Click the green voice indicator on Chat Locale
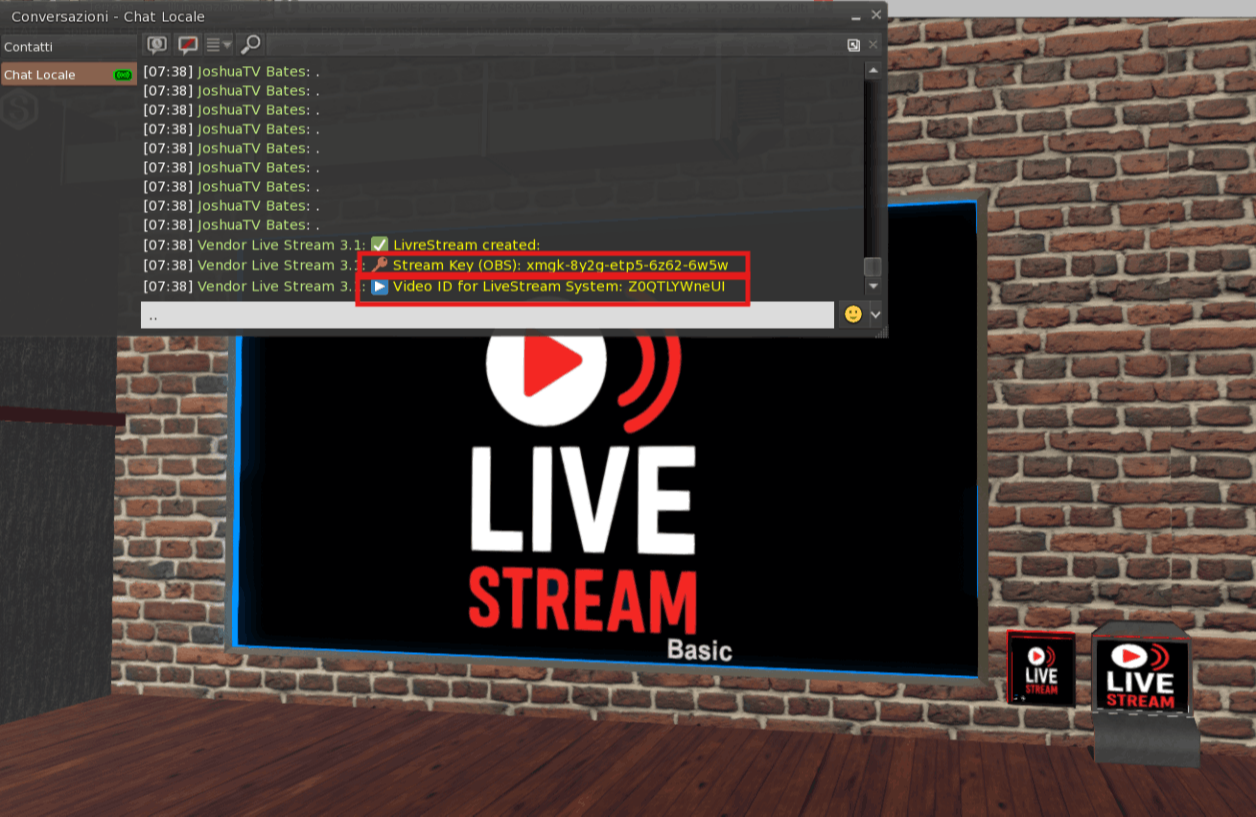This screenshot has width=1256, height=817. (x=123, y=75)
